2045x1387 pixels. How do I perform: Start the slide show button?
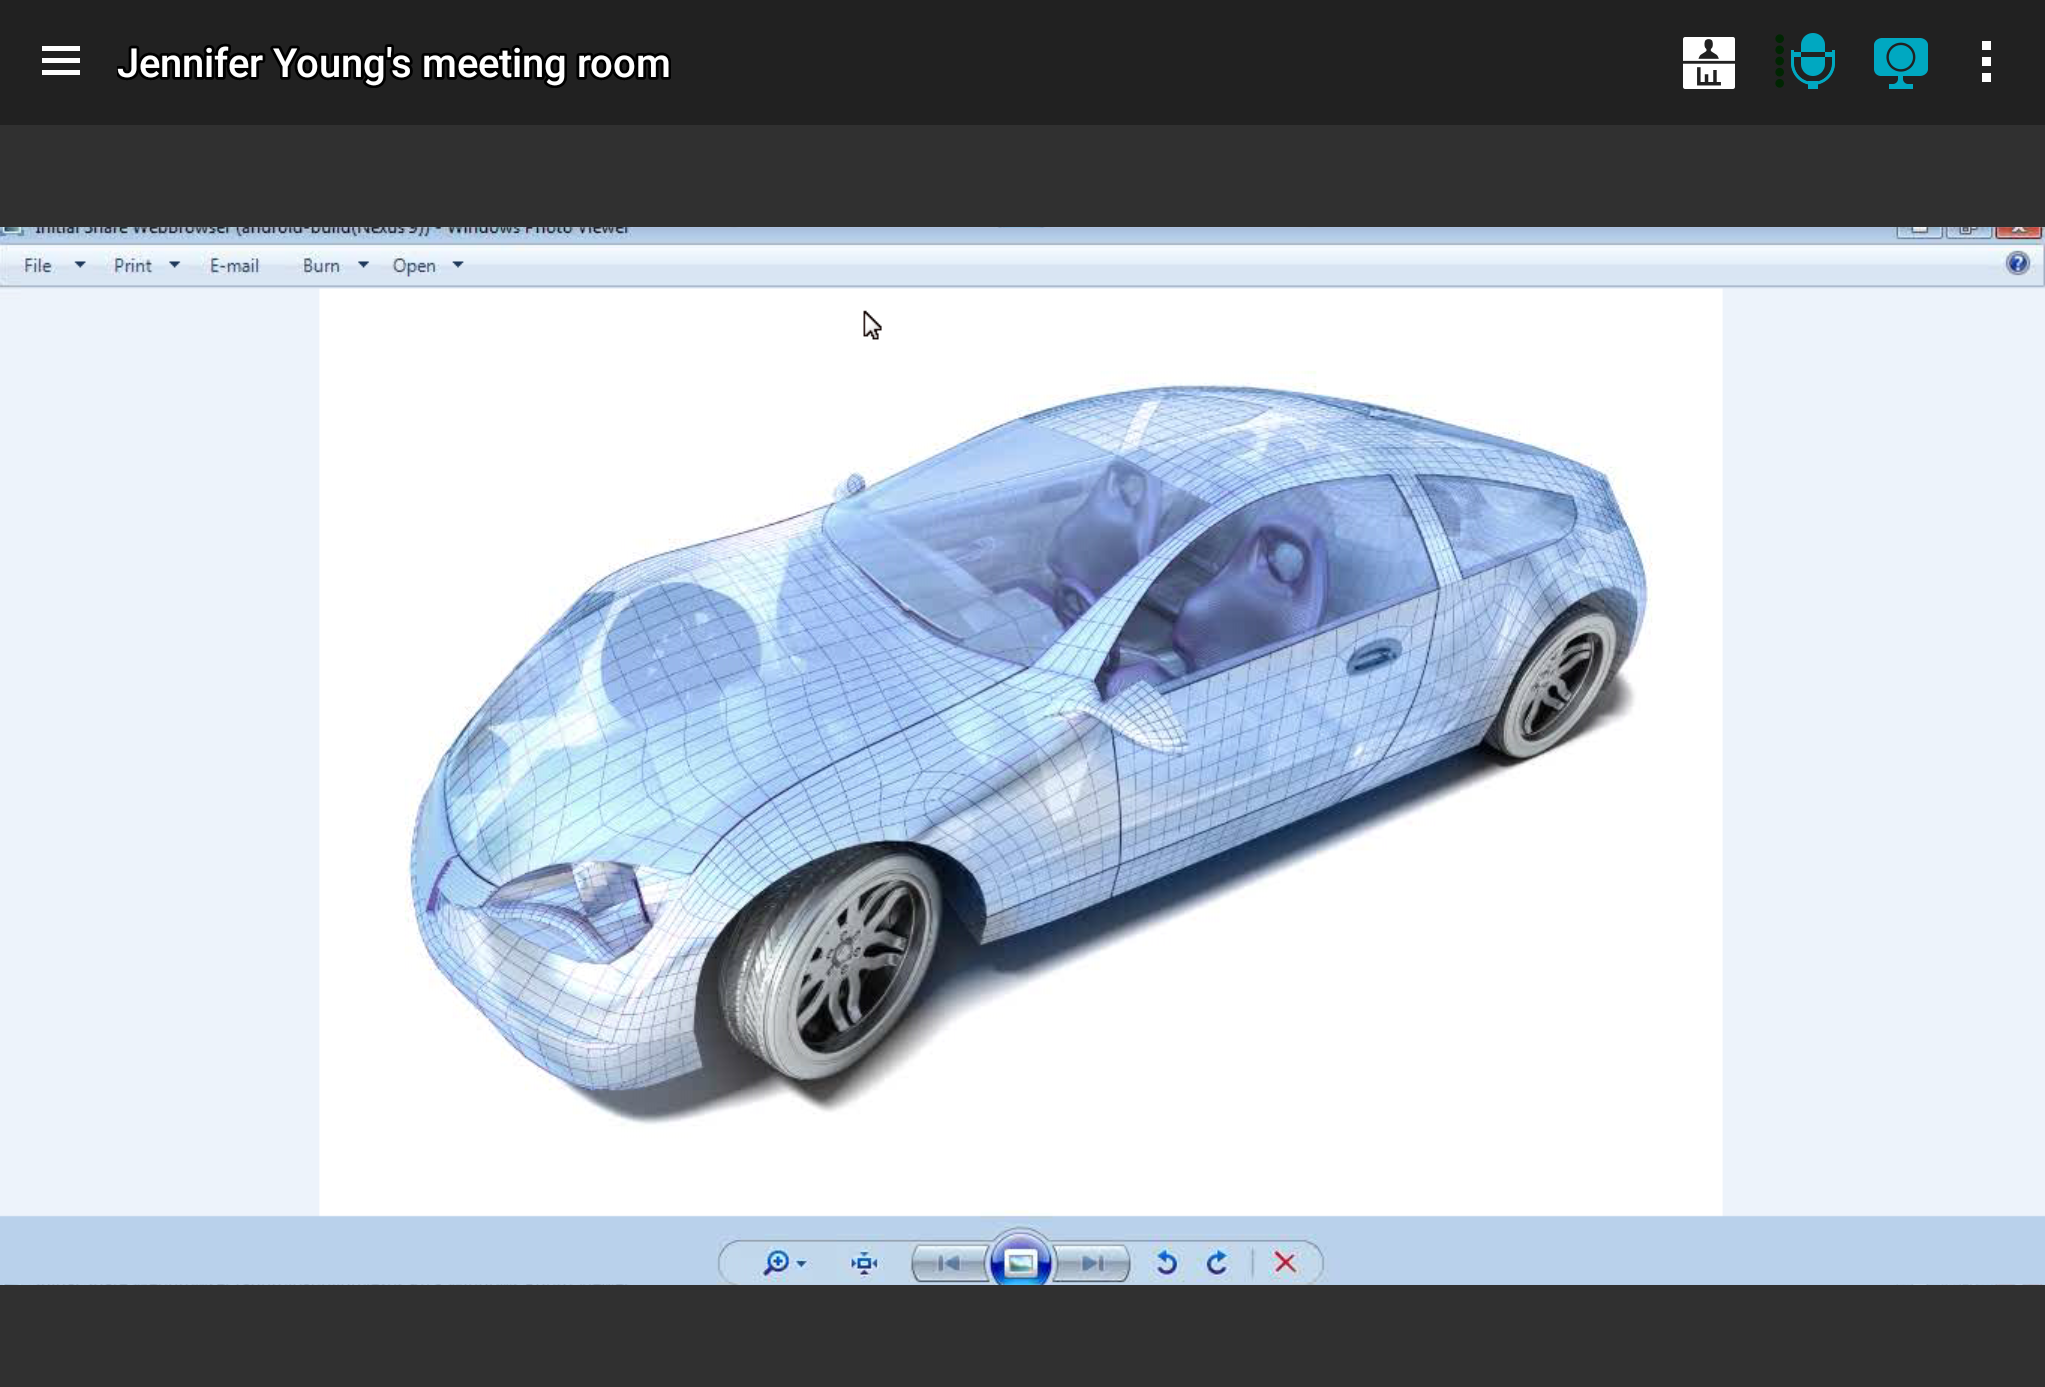tap(1020, 1263)
